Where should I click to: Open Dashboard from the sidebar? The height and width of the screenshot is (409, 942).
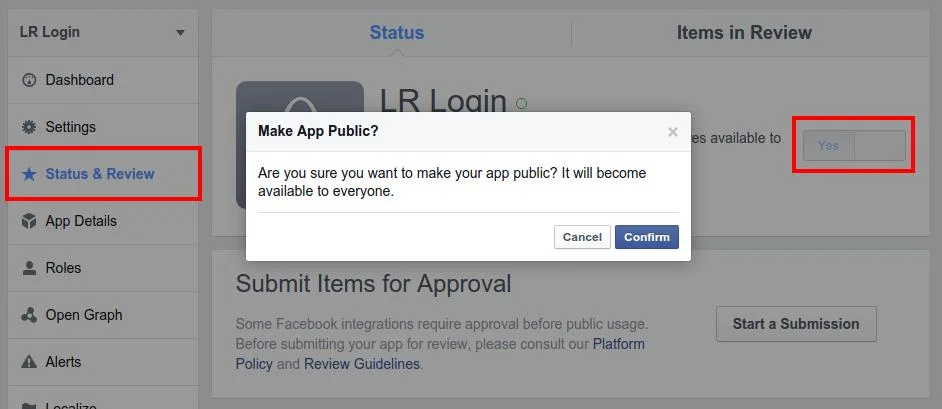click(103, 80)
